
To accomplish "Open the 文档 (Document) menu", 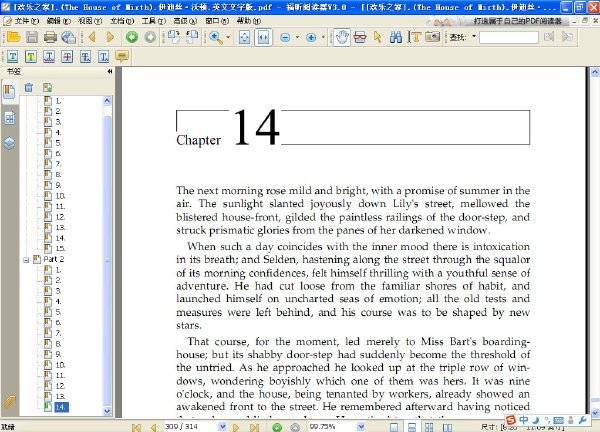I will (x=122, y=21).
